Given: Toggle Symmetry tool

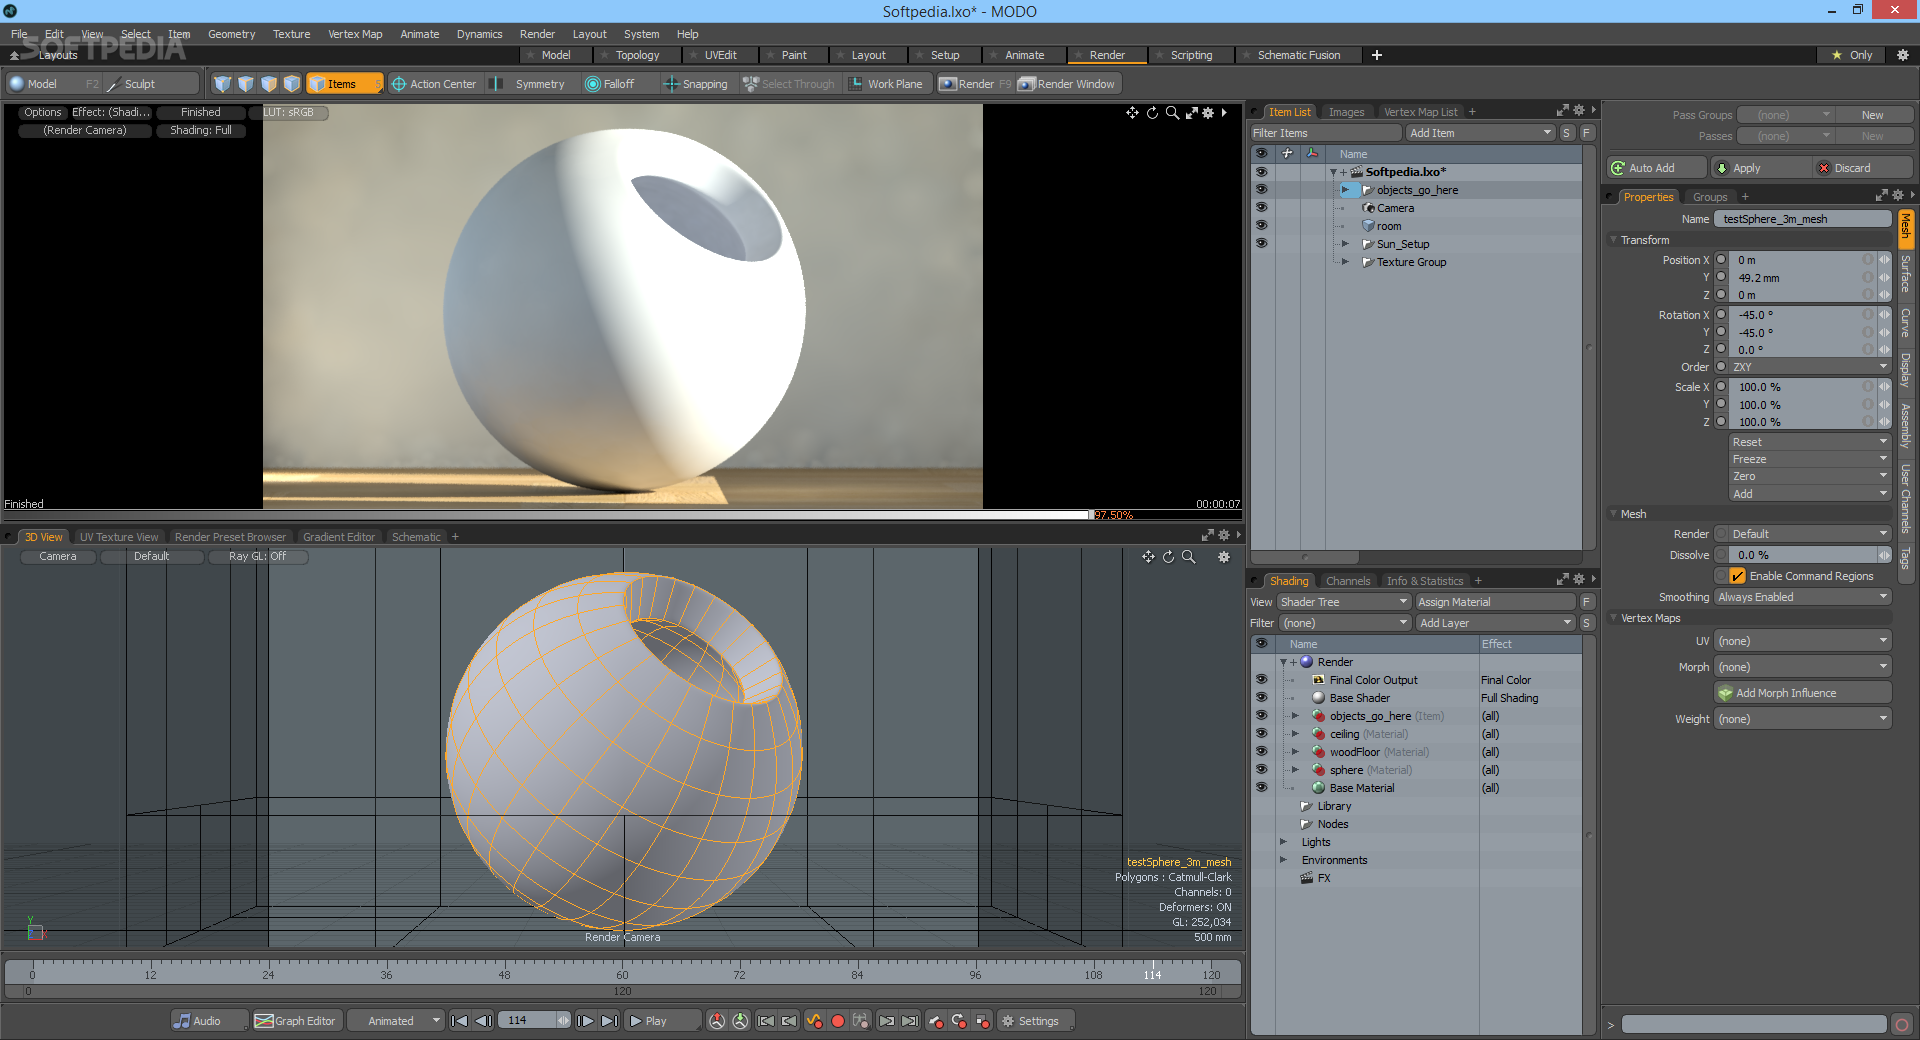Looking at the screenshot, I should coord(529,84).
